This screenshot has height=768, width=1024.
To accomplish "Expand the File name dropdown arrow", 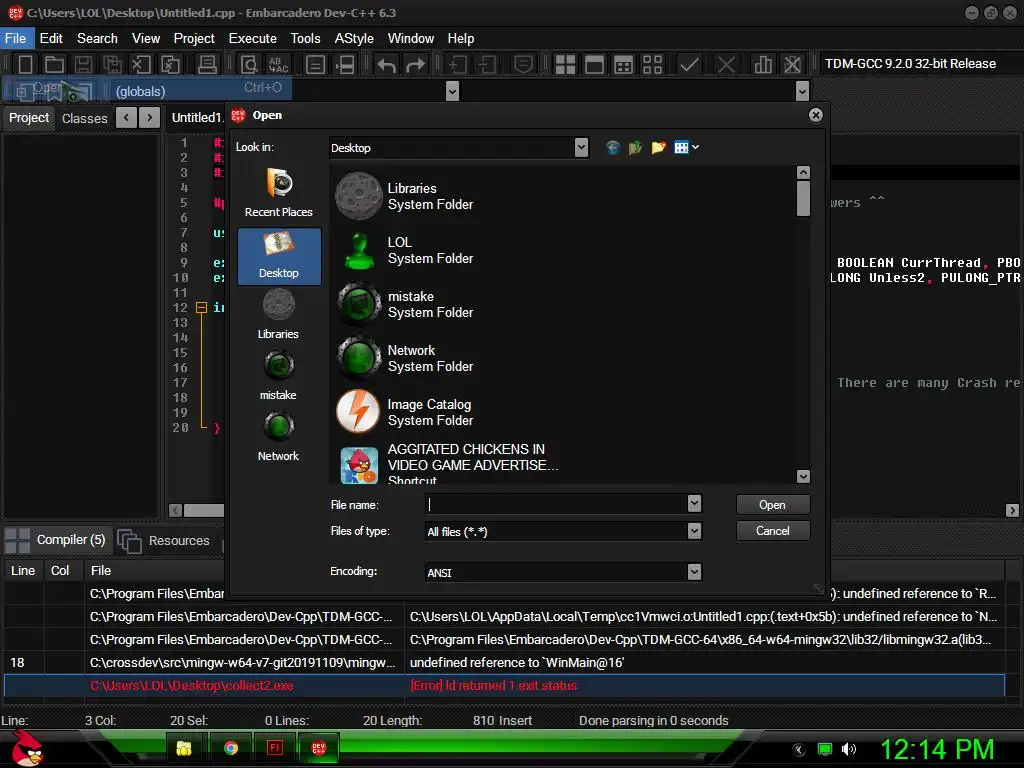I will pyautogui.click(x=694, y=504).
